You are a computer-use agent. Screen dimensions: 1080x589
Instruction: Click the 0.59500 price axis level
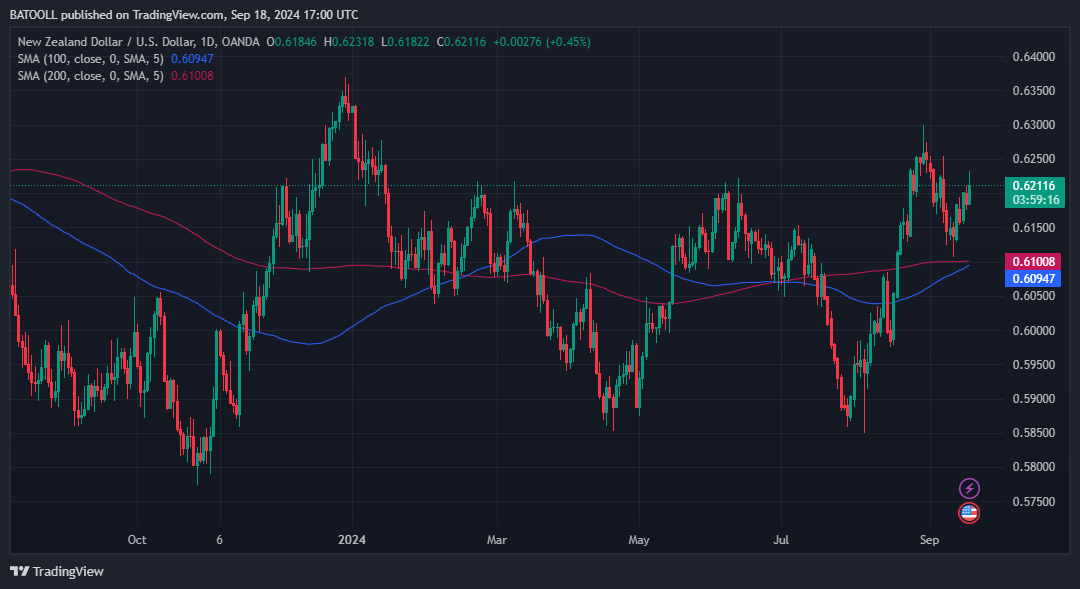pos(1034,364)
